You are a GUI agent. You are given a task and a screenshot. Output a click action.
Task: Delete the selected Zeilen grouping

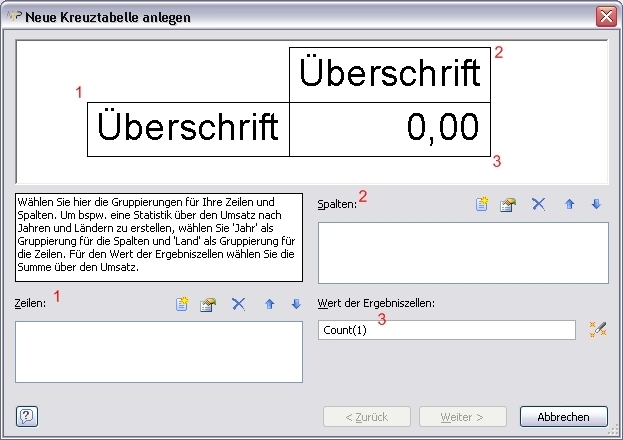(x=238, y=304)
